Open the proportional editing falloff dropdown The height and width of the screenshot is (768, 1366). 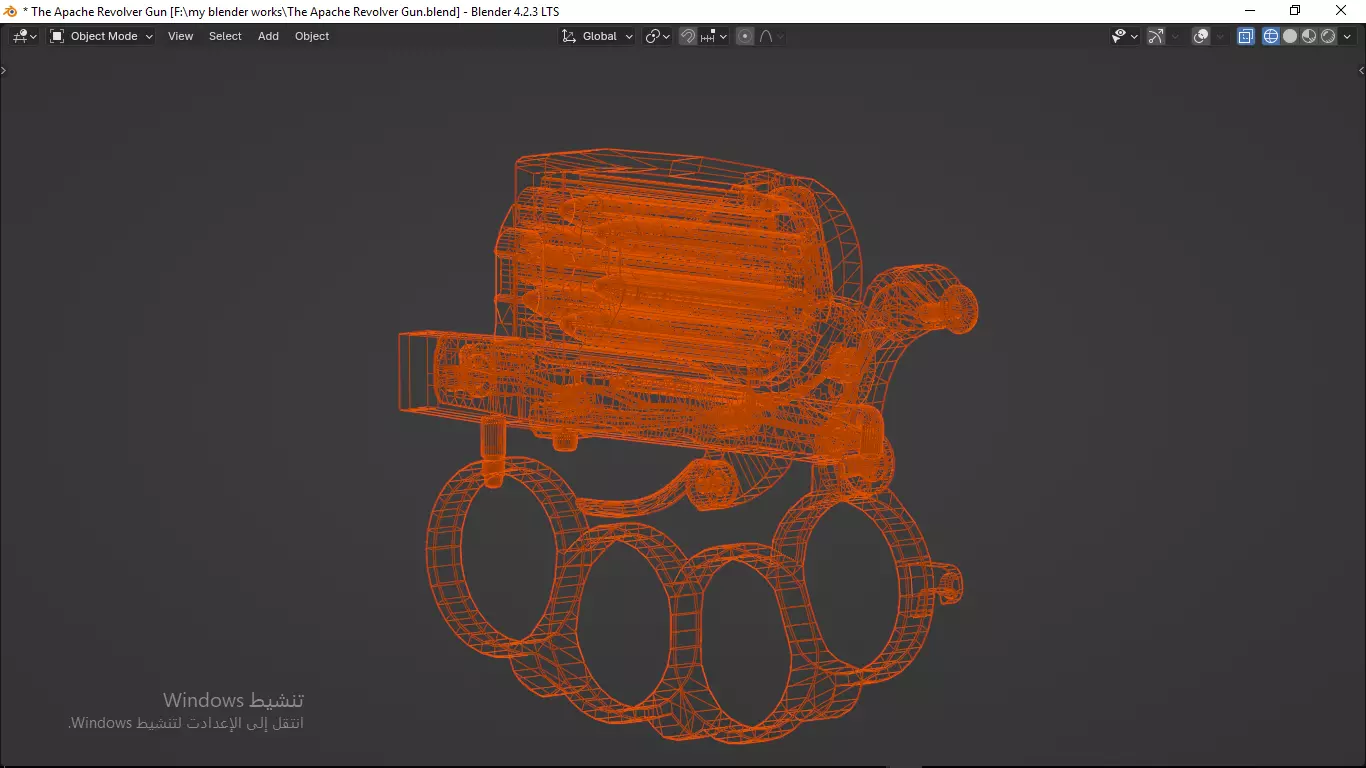pos(771,36)
